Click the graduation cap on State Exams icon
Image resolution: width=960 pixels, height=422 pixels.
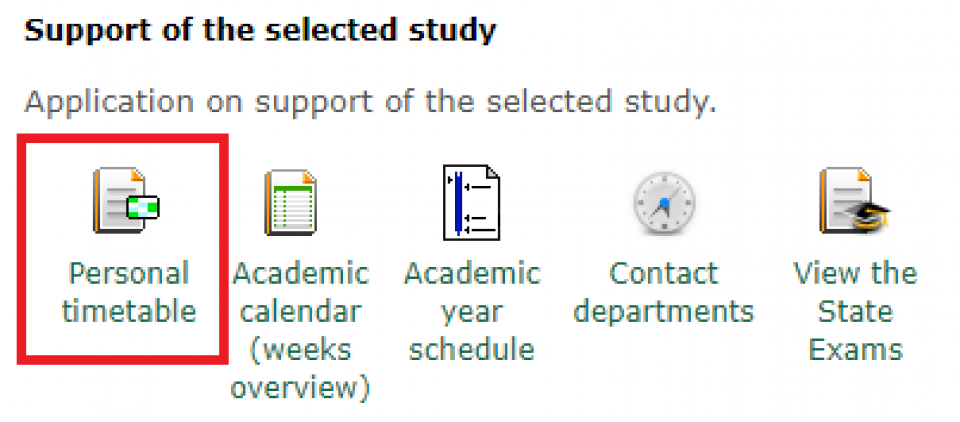click(869, 216)
